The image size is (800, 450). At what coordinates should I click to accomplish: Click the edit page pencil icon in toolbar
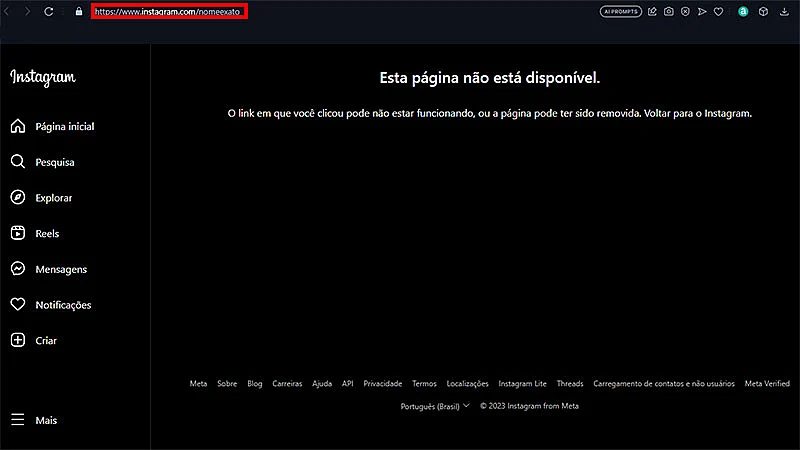(x=652, y=11)
